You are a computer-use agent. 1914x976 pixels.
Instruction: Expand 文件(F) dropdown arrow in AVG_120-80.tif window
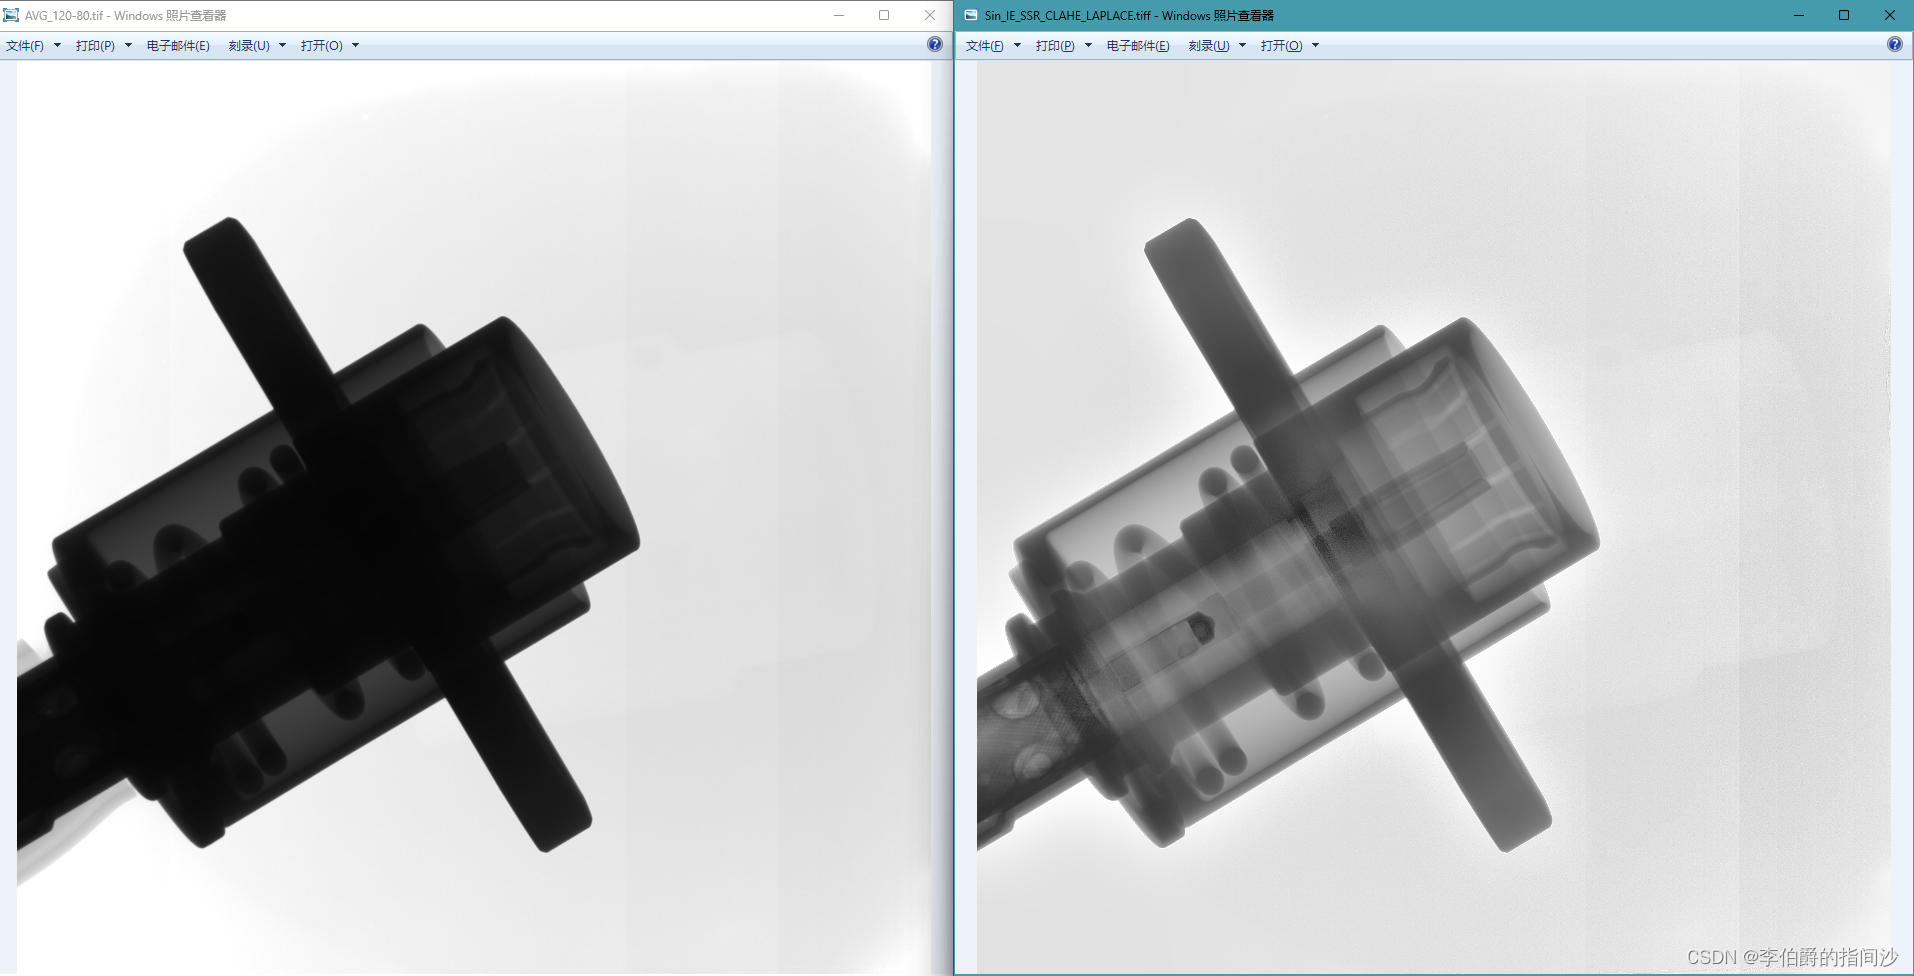tap(57, 46)
